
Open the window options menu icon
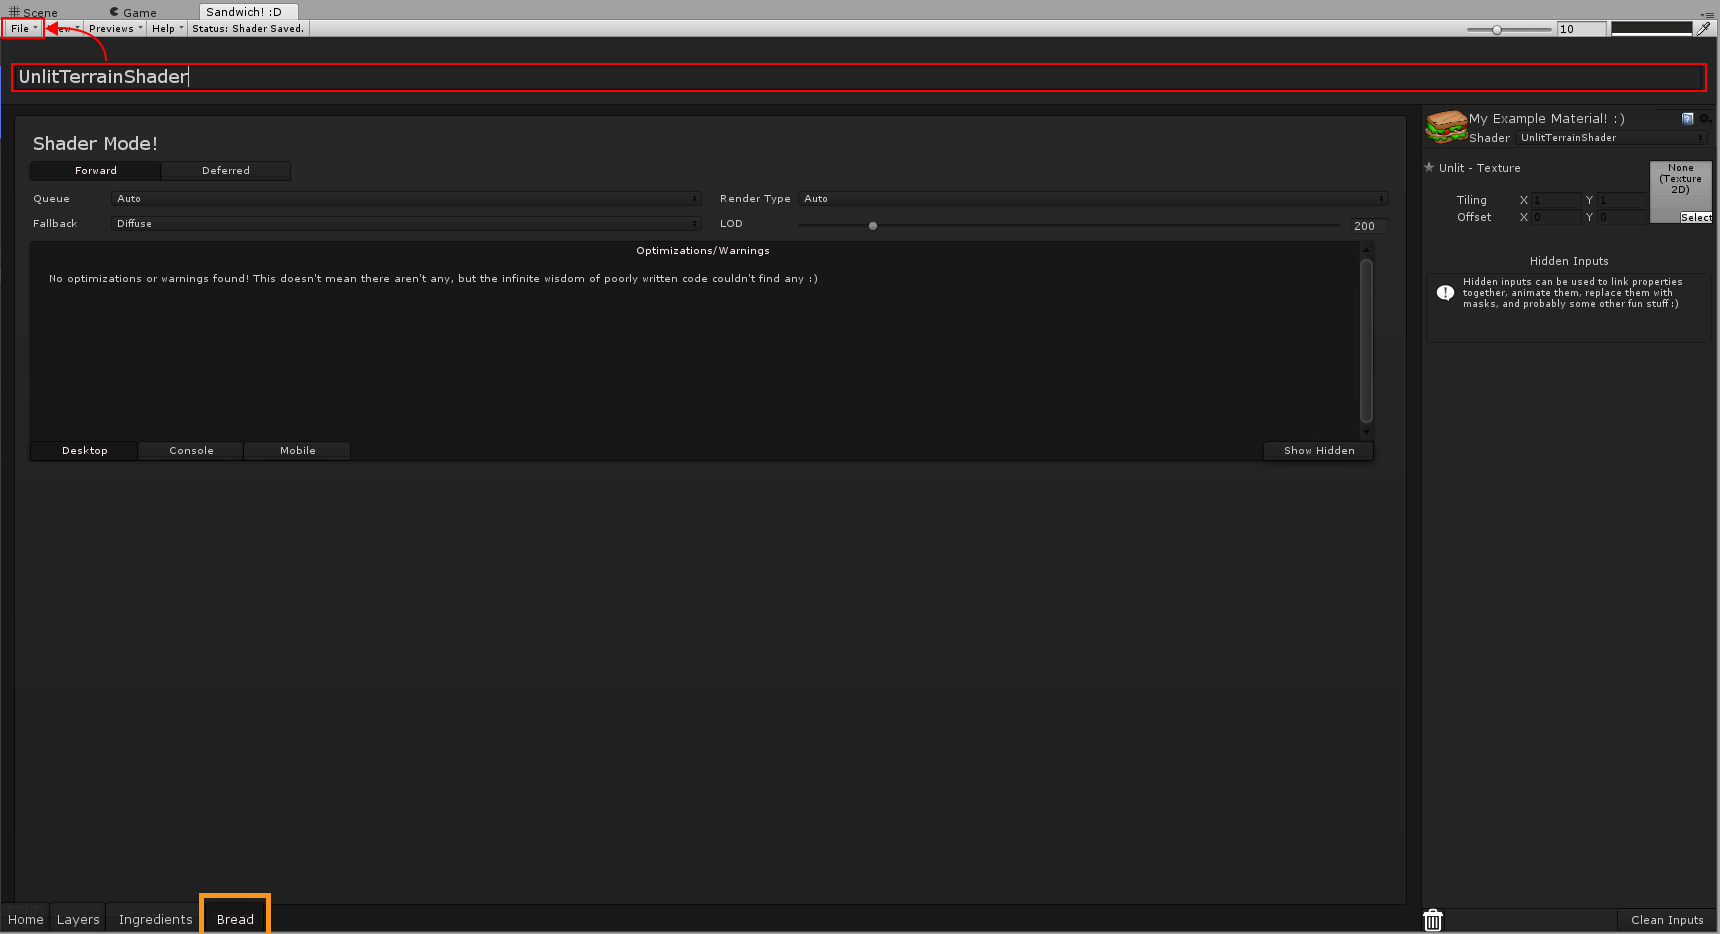1707,14
